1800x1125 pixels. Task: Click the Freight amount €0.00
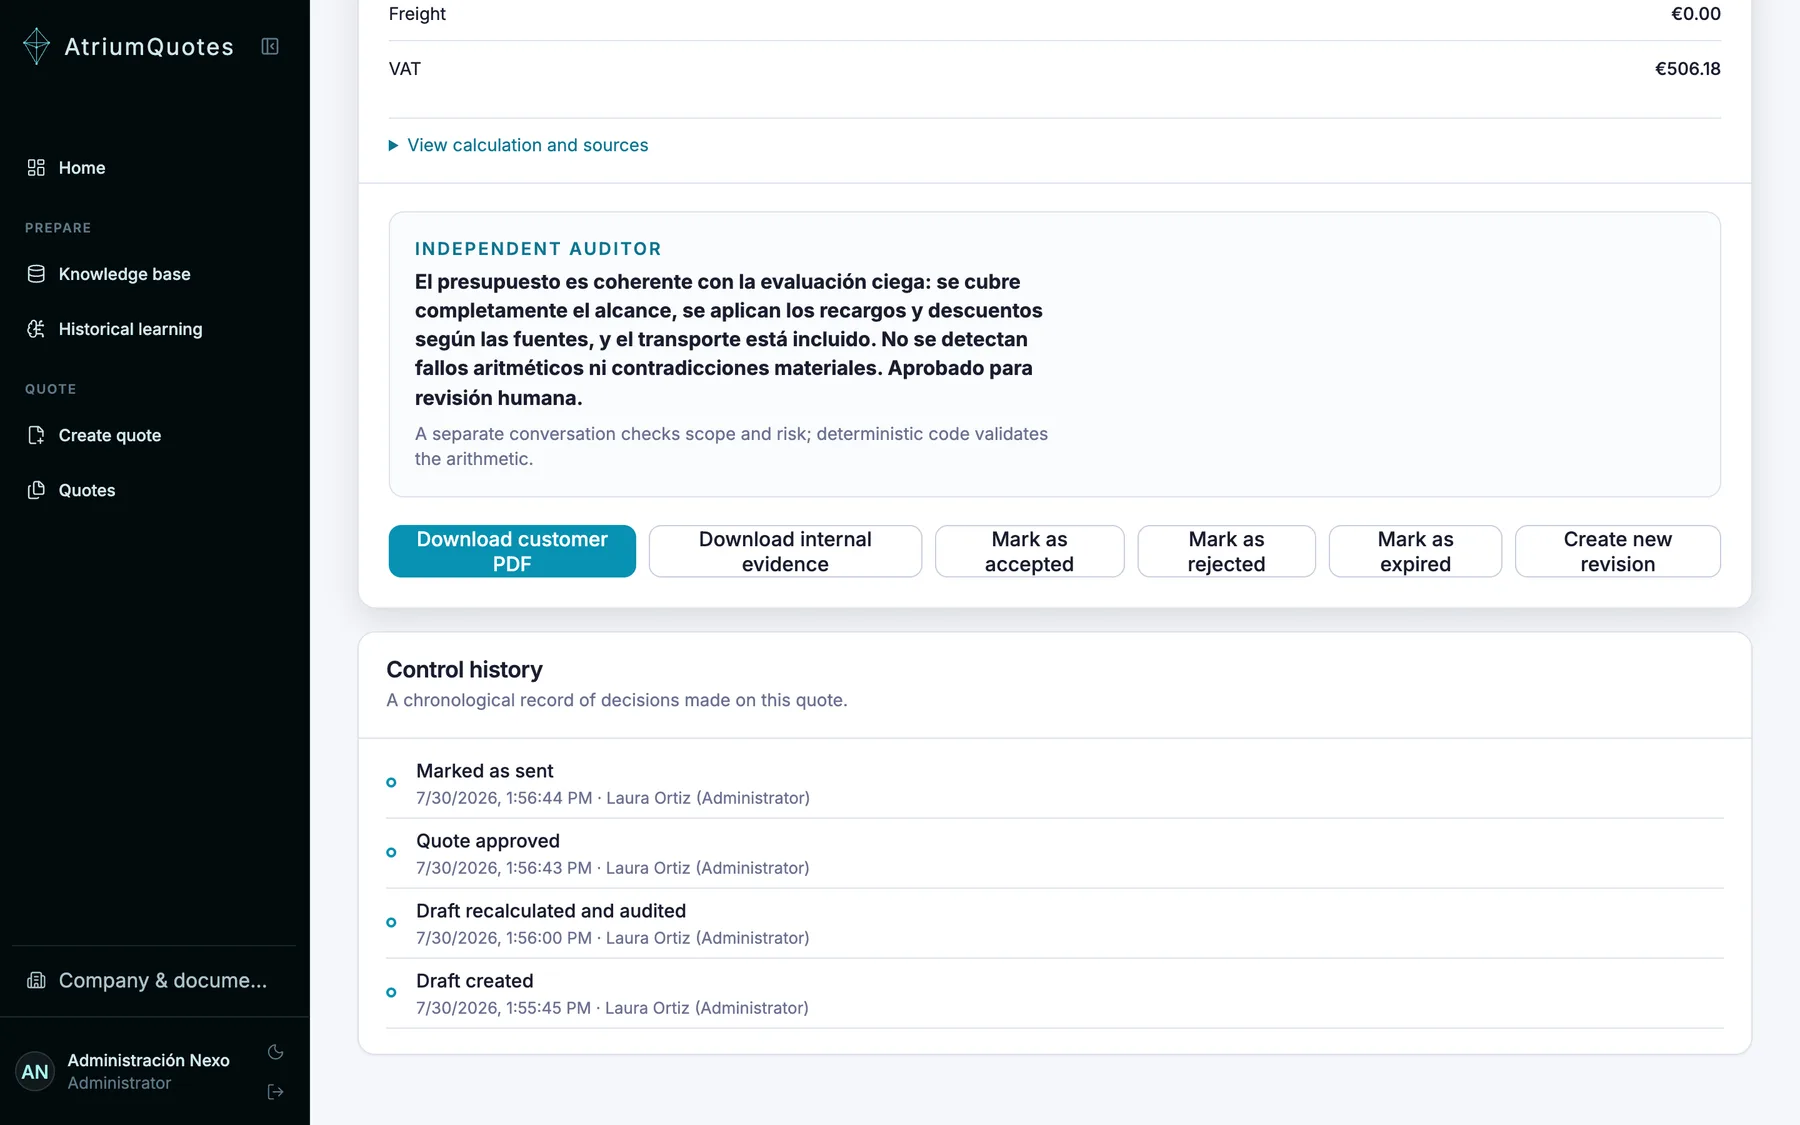coord(1695,14)
